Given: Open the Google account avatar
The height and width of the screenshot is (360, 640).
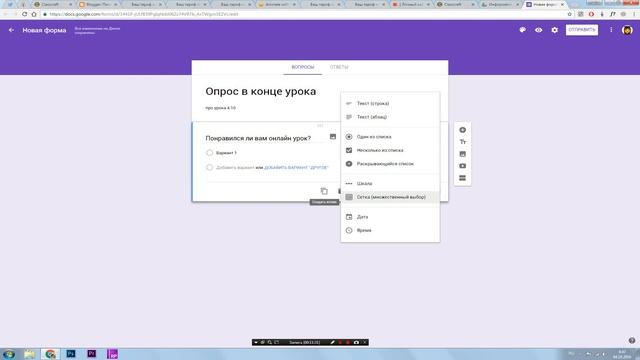Looking at the screenshot, I should click(x=627, y=30).
